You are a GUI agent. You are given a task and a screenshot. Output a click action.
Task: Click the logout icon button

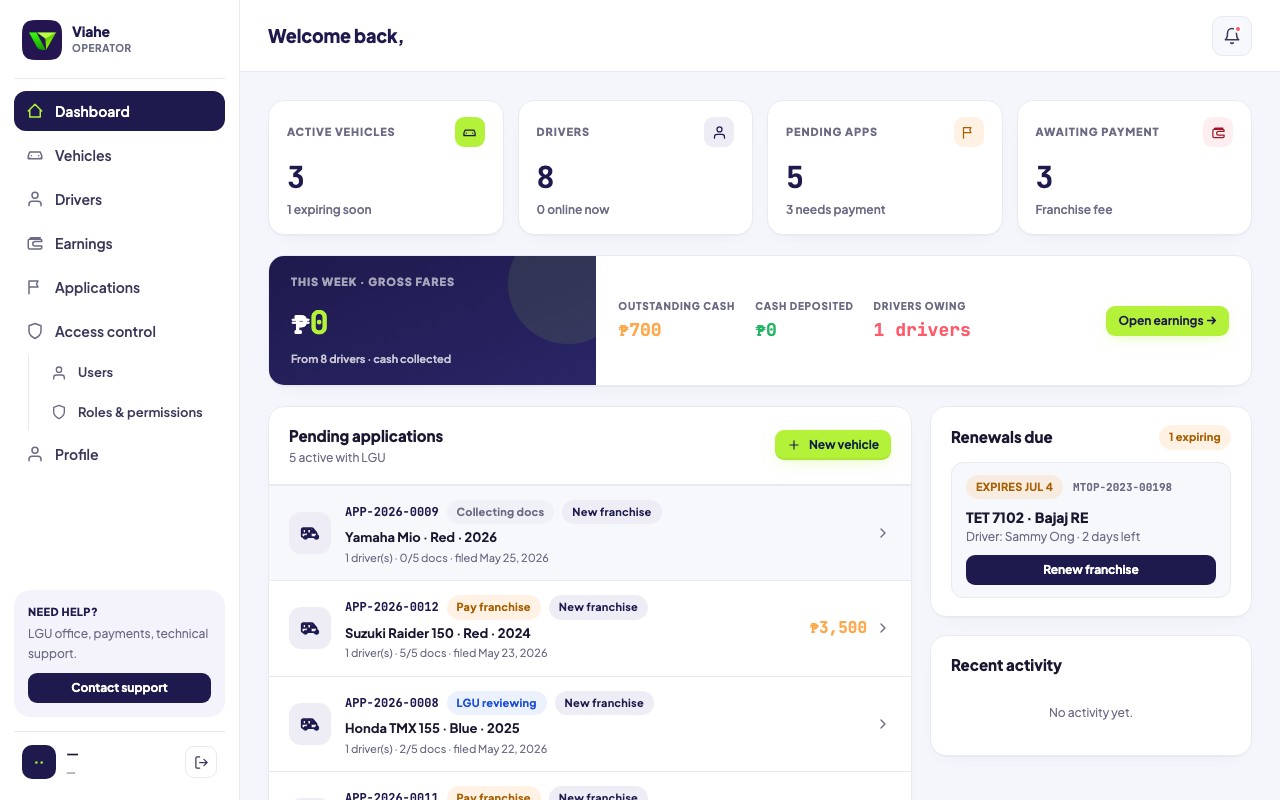click(x=201, y=762)
